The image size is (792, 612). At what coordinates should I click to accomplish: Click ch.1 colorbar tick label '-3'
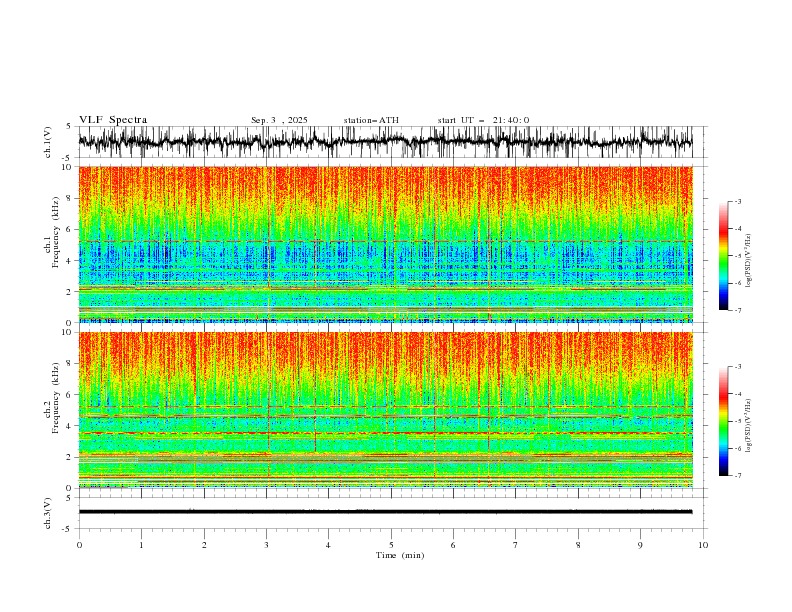(737, 201)
